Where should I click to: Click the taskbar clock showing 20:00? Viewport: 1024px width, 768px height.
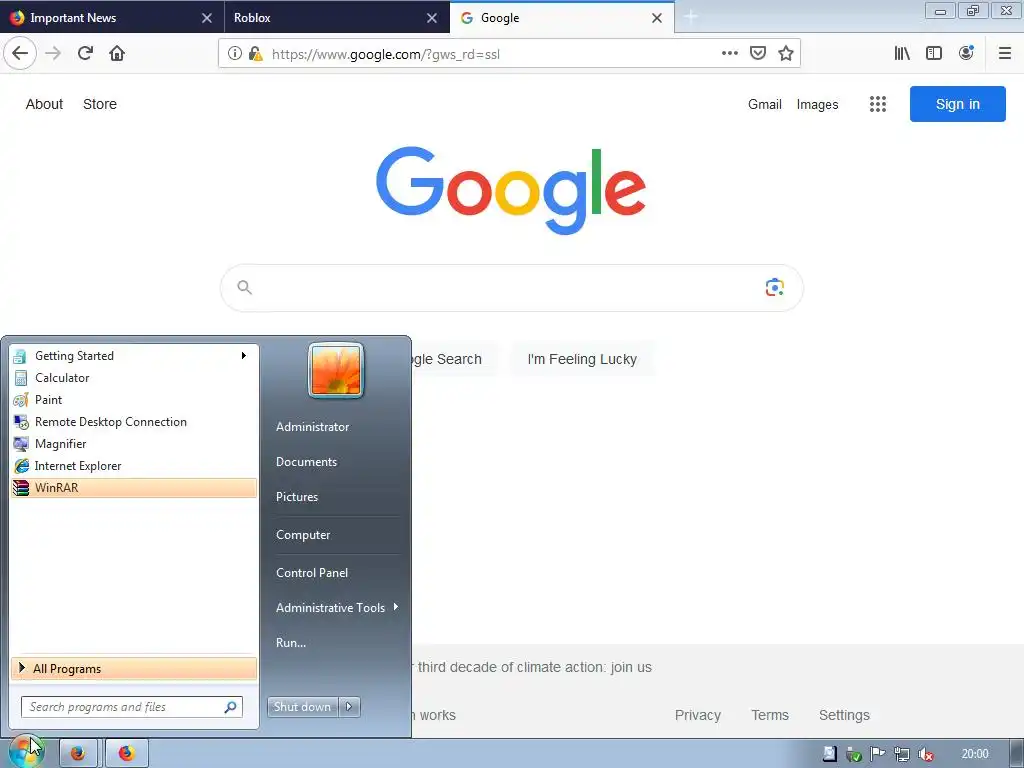975,754
